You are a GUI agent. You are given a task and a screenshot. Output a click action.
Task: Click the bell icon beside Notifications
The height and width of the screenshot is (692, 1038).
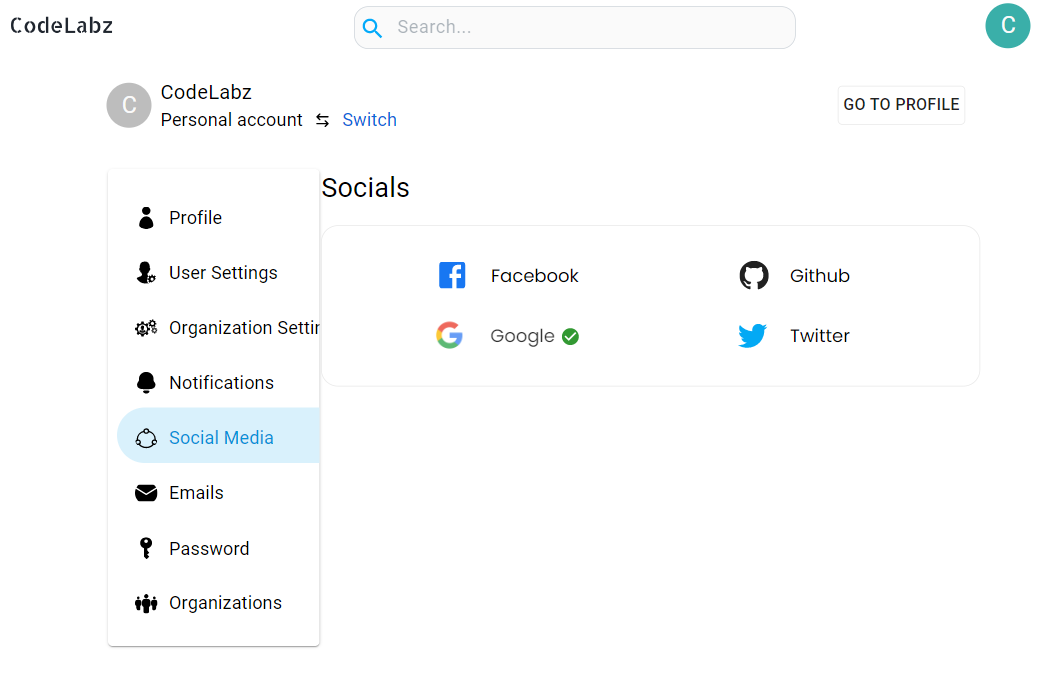click(146, 382)
